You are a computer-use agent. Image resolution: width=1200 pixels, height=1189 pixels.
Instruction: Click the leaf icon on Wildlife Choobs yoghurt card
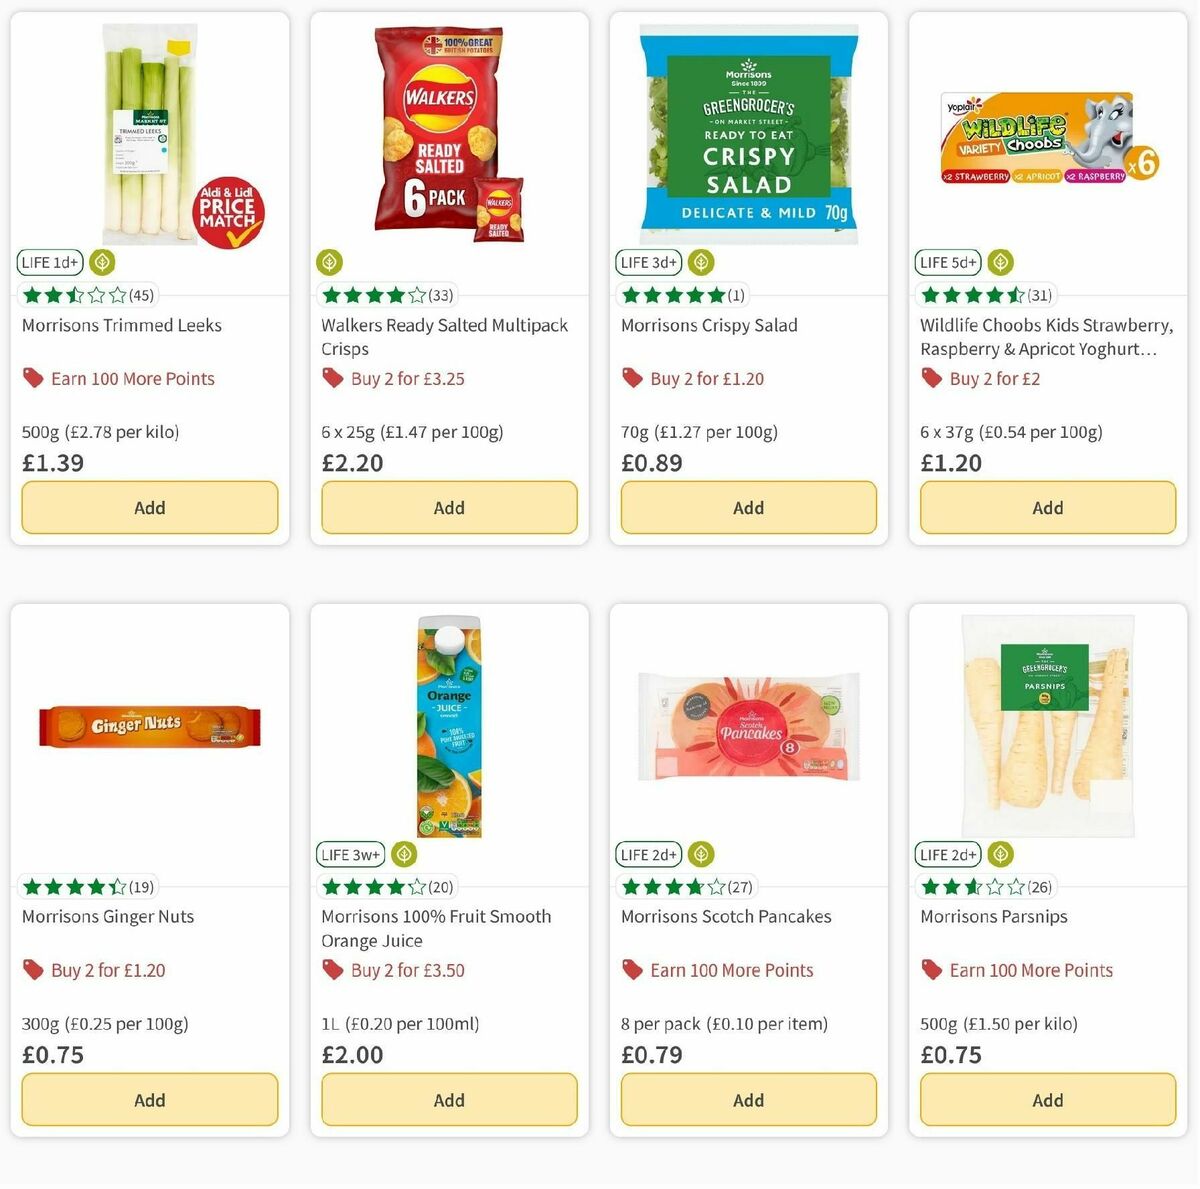pos(999,262)
